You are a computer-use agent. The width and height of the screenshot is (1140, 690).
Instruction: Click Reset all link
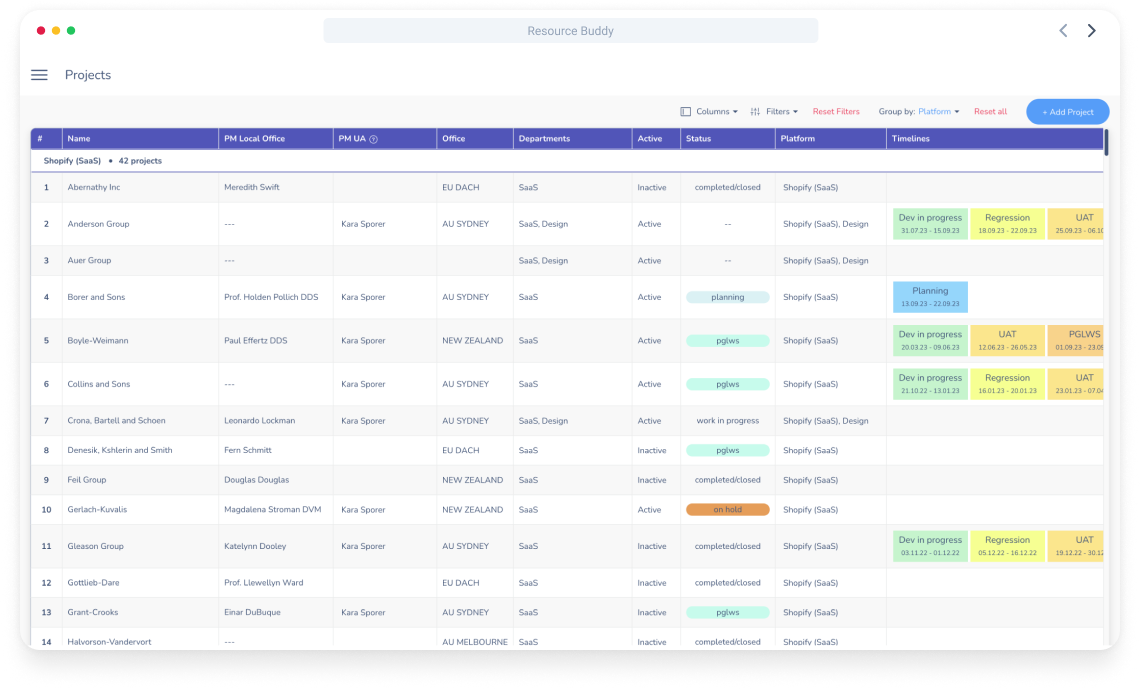[x=990, y=112]
